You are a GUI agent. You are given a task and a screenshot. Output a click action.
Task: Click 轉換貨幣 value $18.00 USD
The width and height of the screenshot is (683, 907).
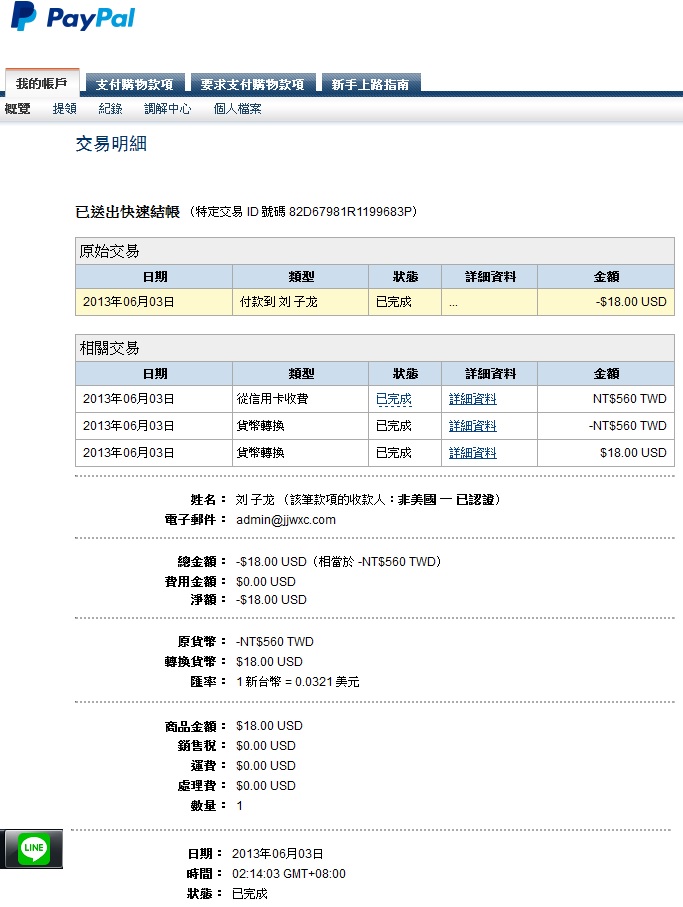coord(269,662)
